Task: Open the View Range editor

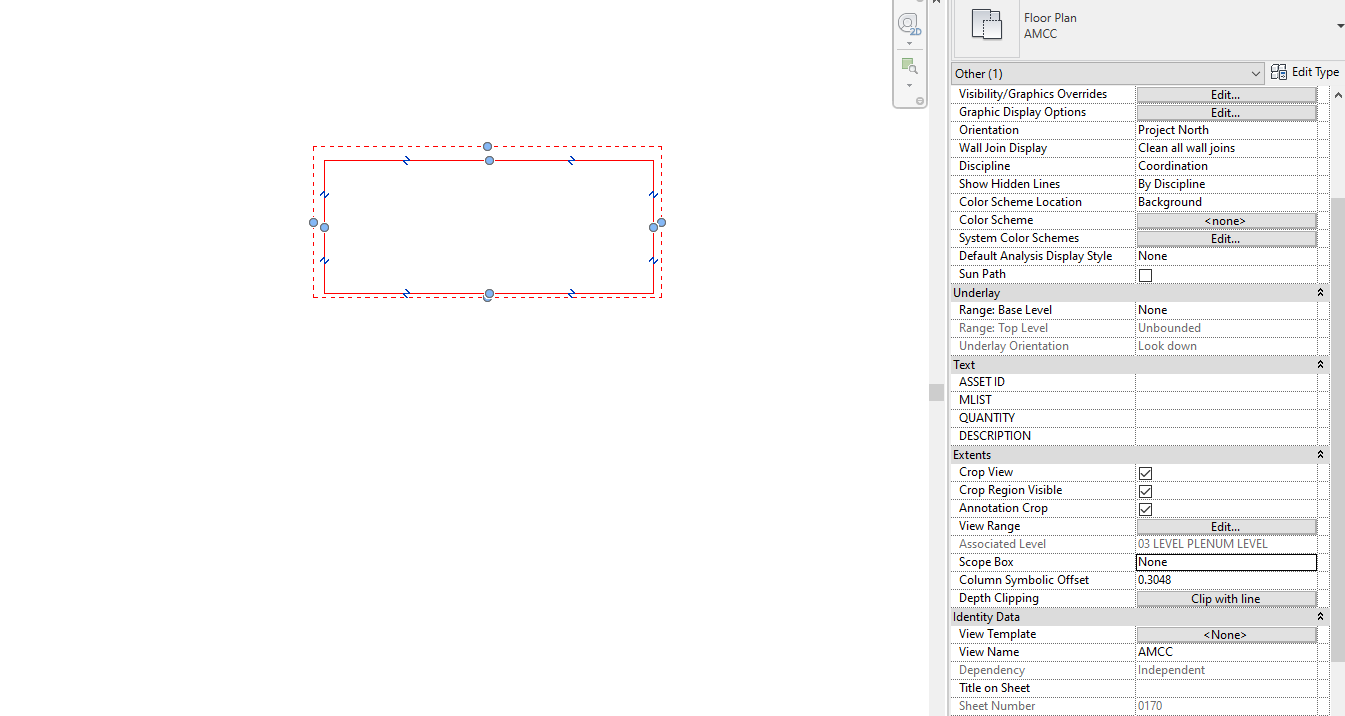Action: click(1225, 526)
